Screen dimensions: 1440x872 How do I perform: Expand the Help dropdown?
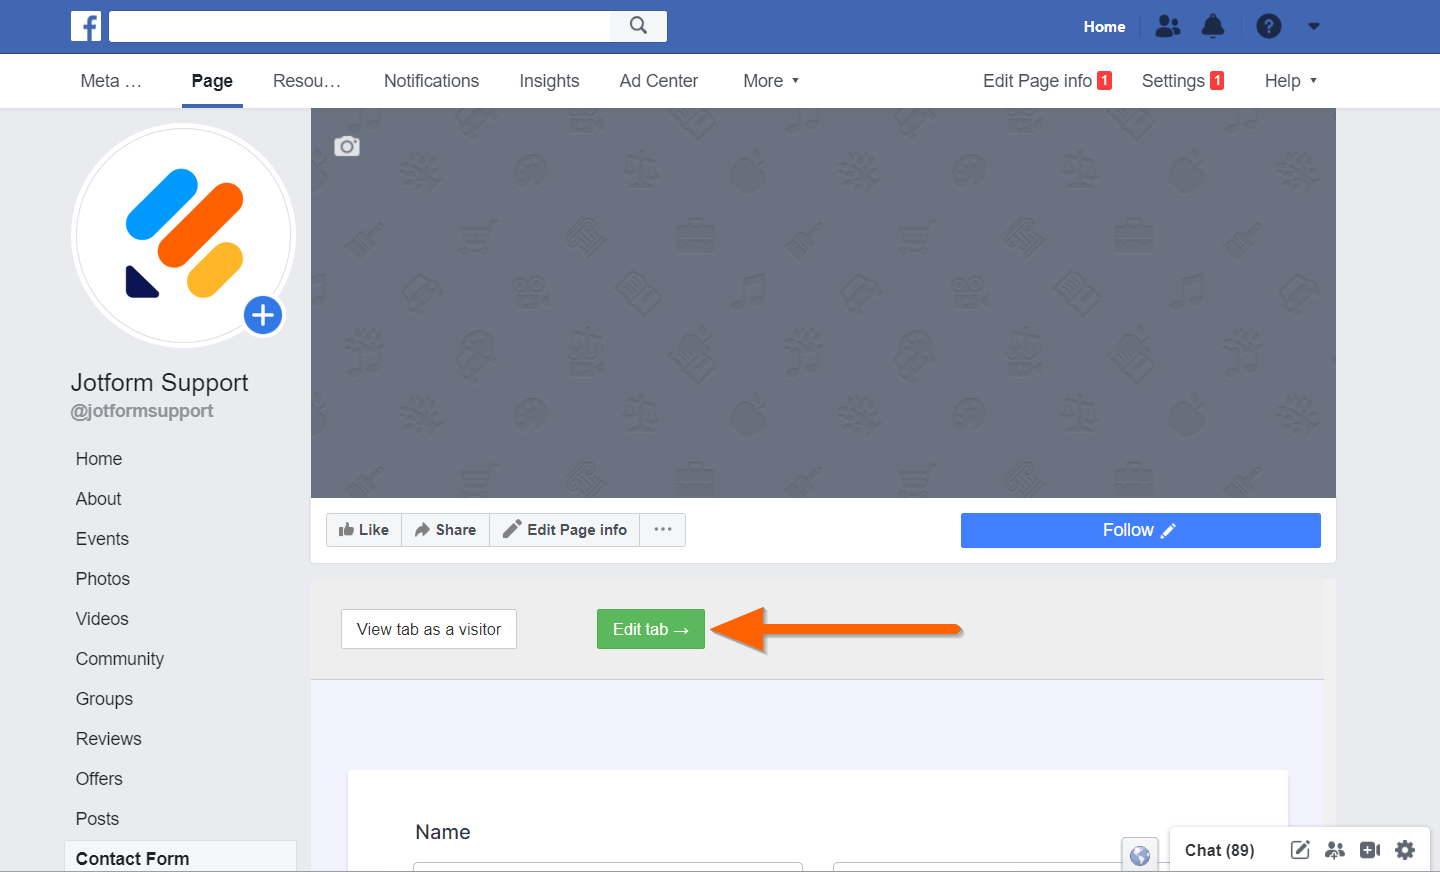click(1291, 81)
